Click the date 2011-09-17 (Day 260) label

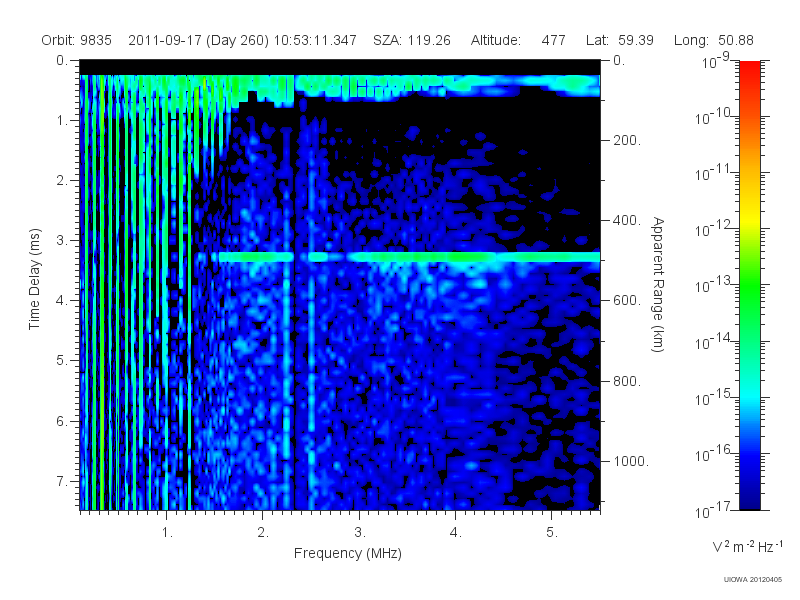click(x=198, y=40)
